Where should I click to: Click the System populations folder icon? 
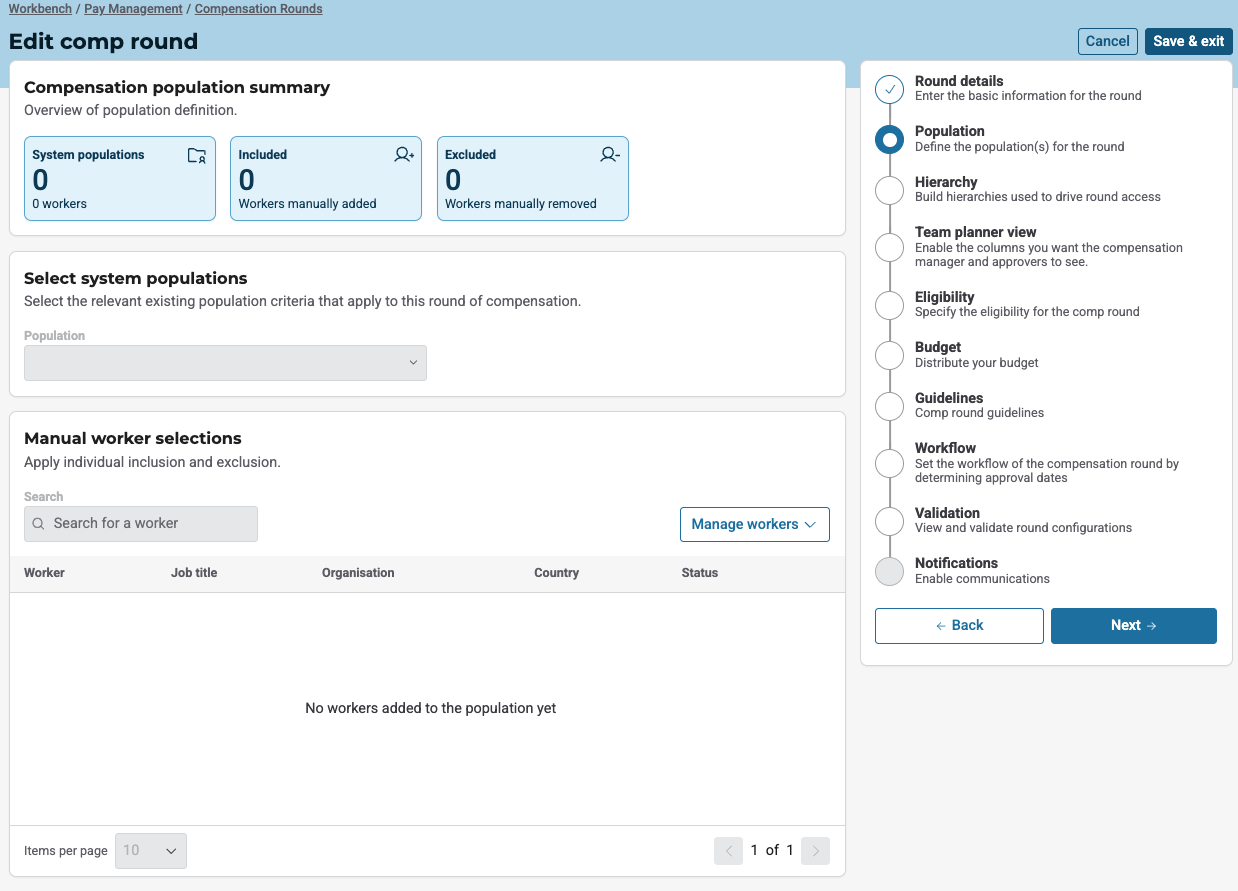(197, 155)
